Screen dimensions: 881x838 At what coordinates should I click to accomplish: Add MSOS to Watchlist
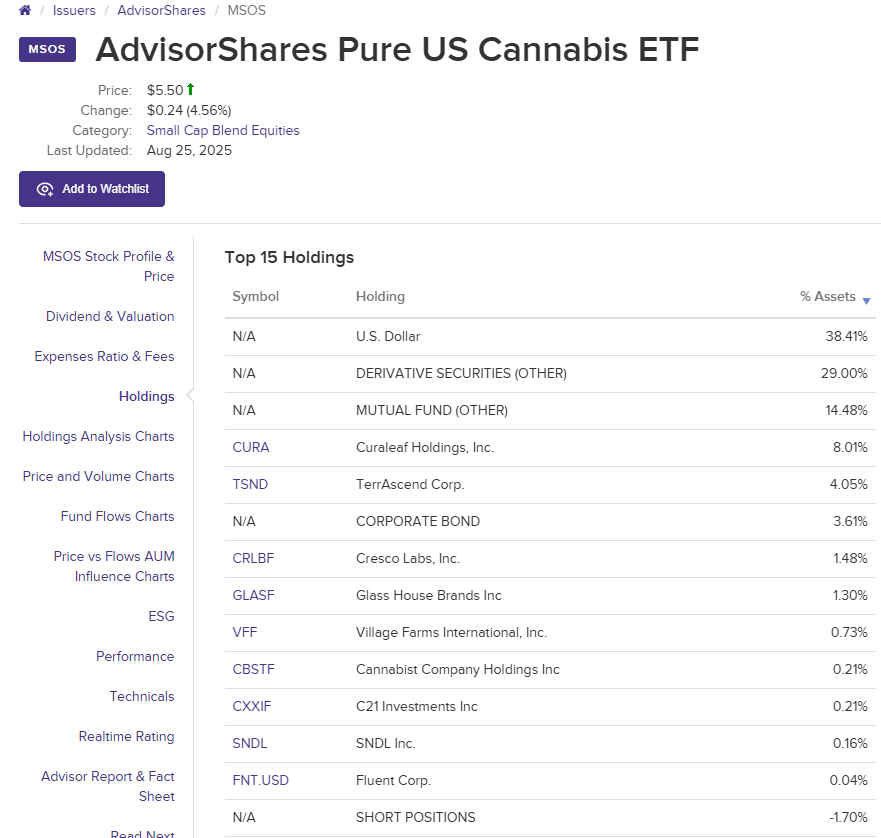click(92, 189)
